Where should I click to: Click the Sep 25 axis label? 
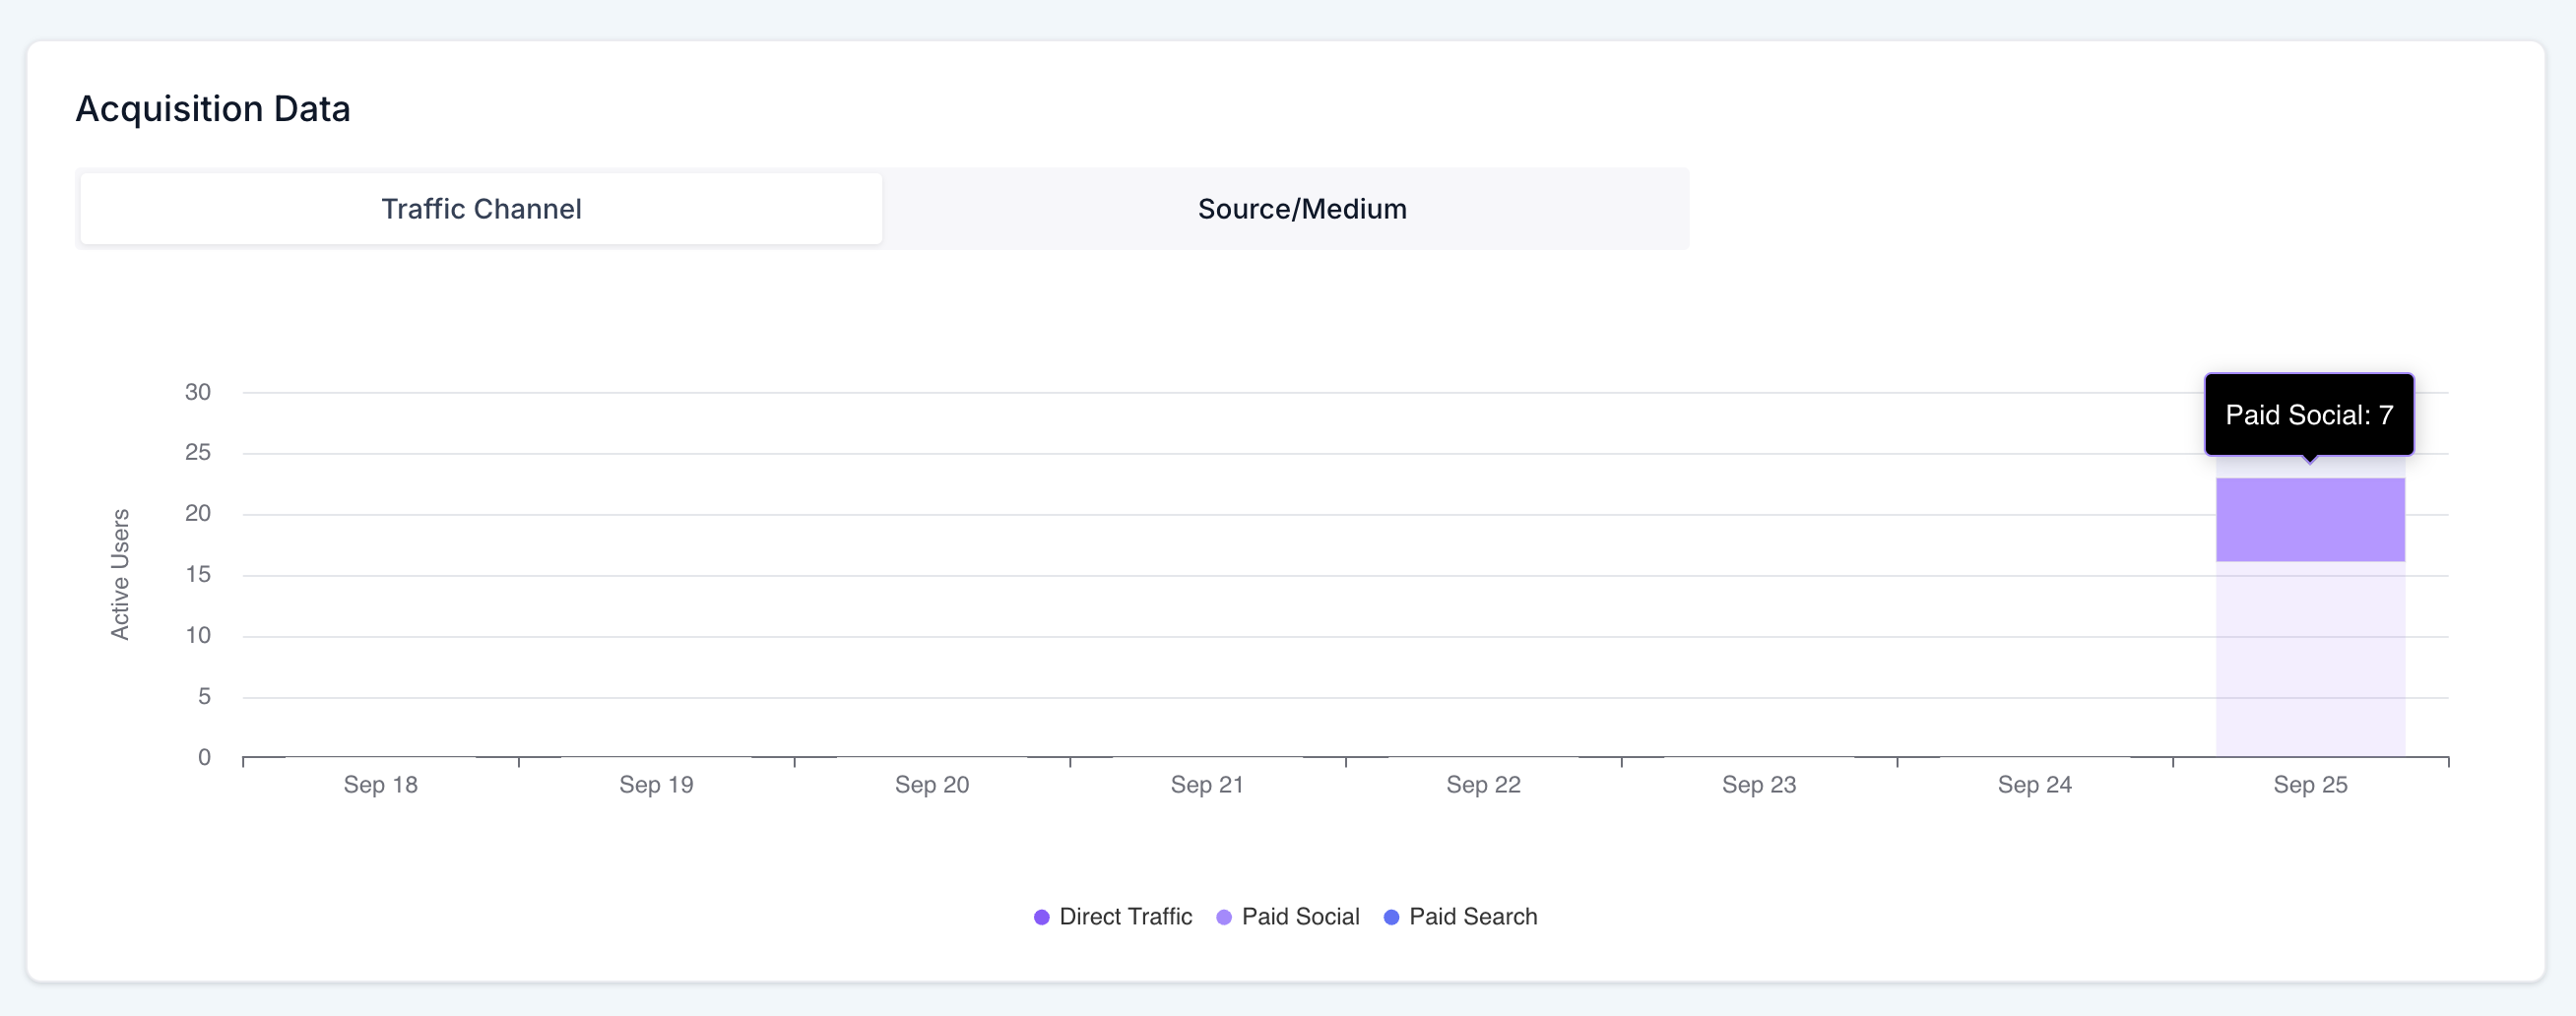click(x=2311, y=785)
